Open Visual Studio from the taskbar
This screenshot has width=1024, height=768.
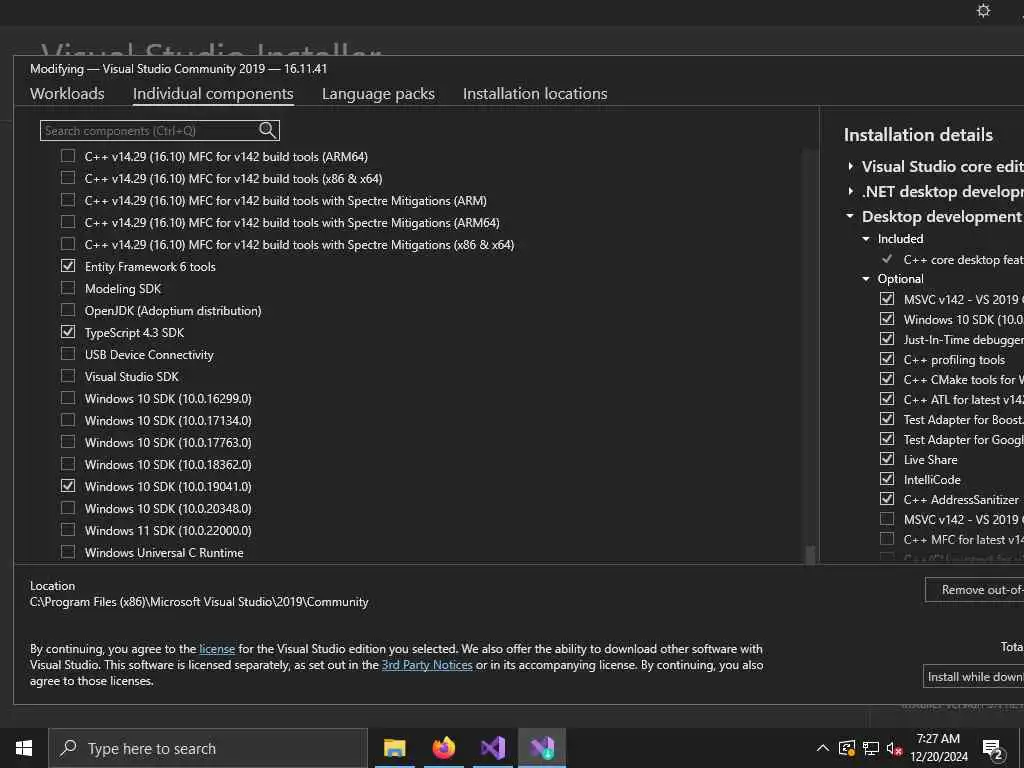(x=493, y=748)
